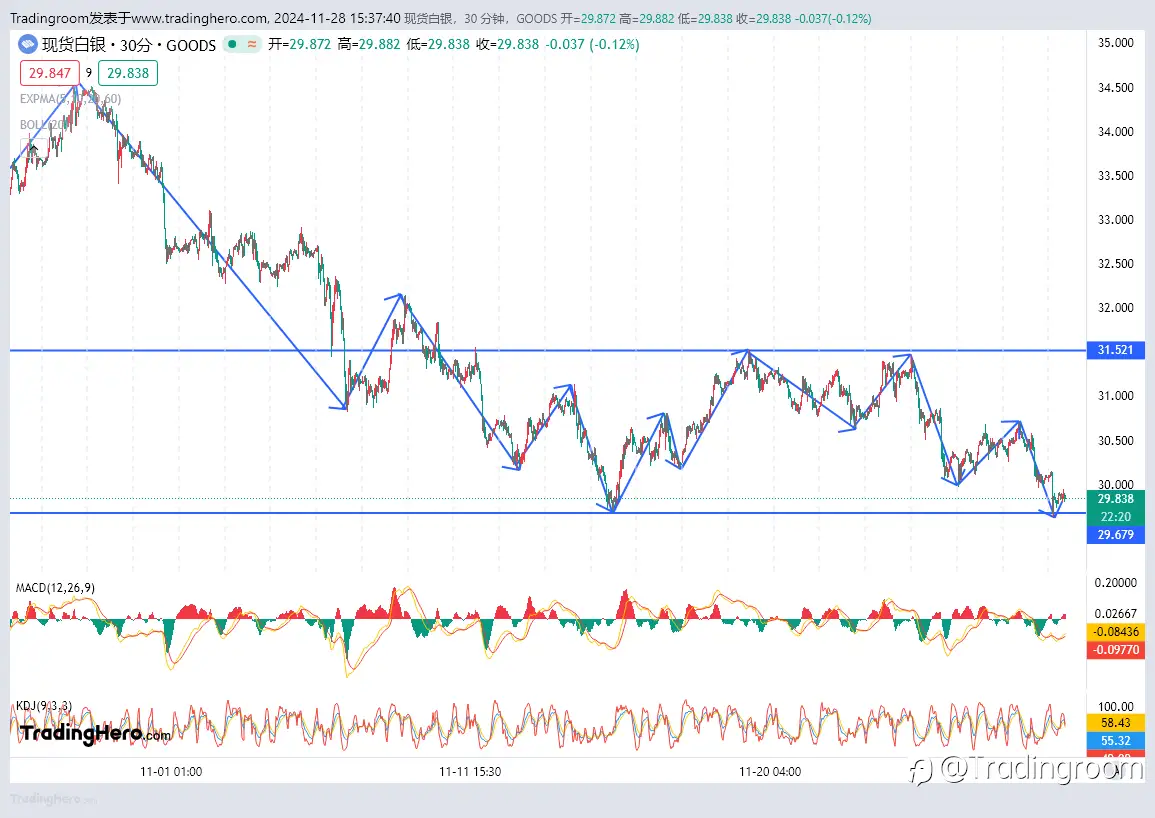Click the spot silver symbol logo icon

pyautogui.click(x=28, y=45)
